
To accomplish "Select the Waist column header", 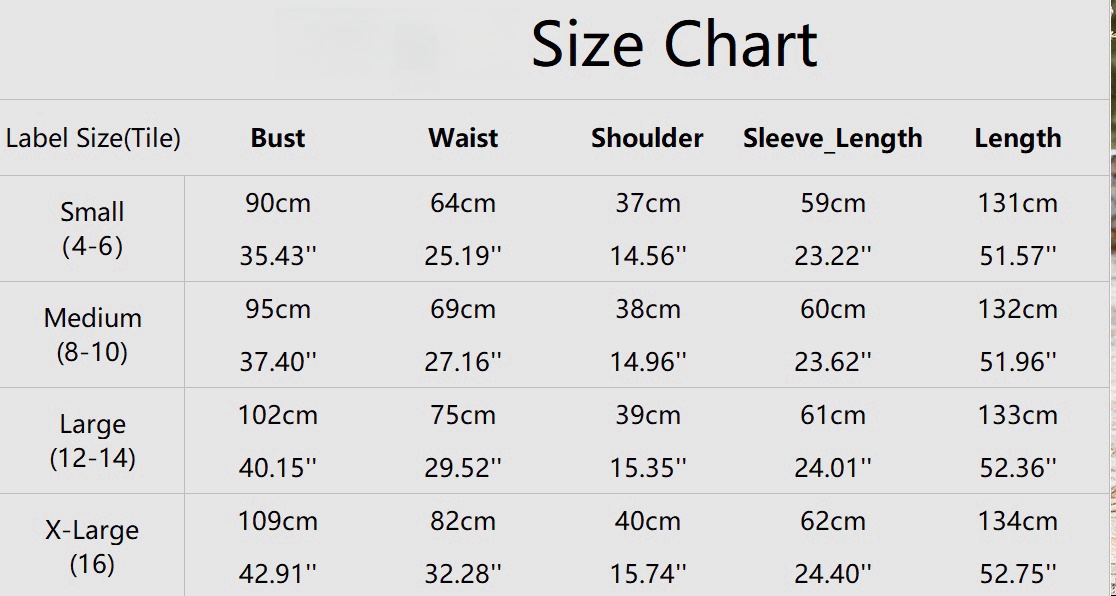I will (x=463, y=138).
